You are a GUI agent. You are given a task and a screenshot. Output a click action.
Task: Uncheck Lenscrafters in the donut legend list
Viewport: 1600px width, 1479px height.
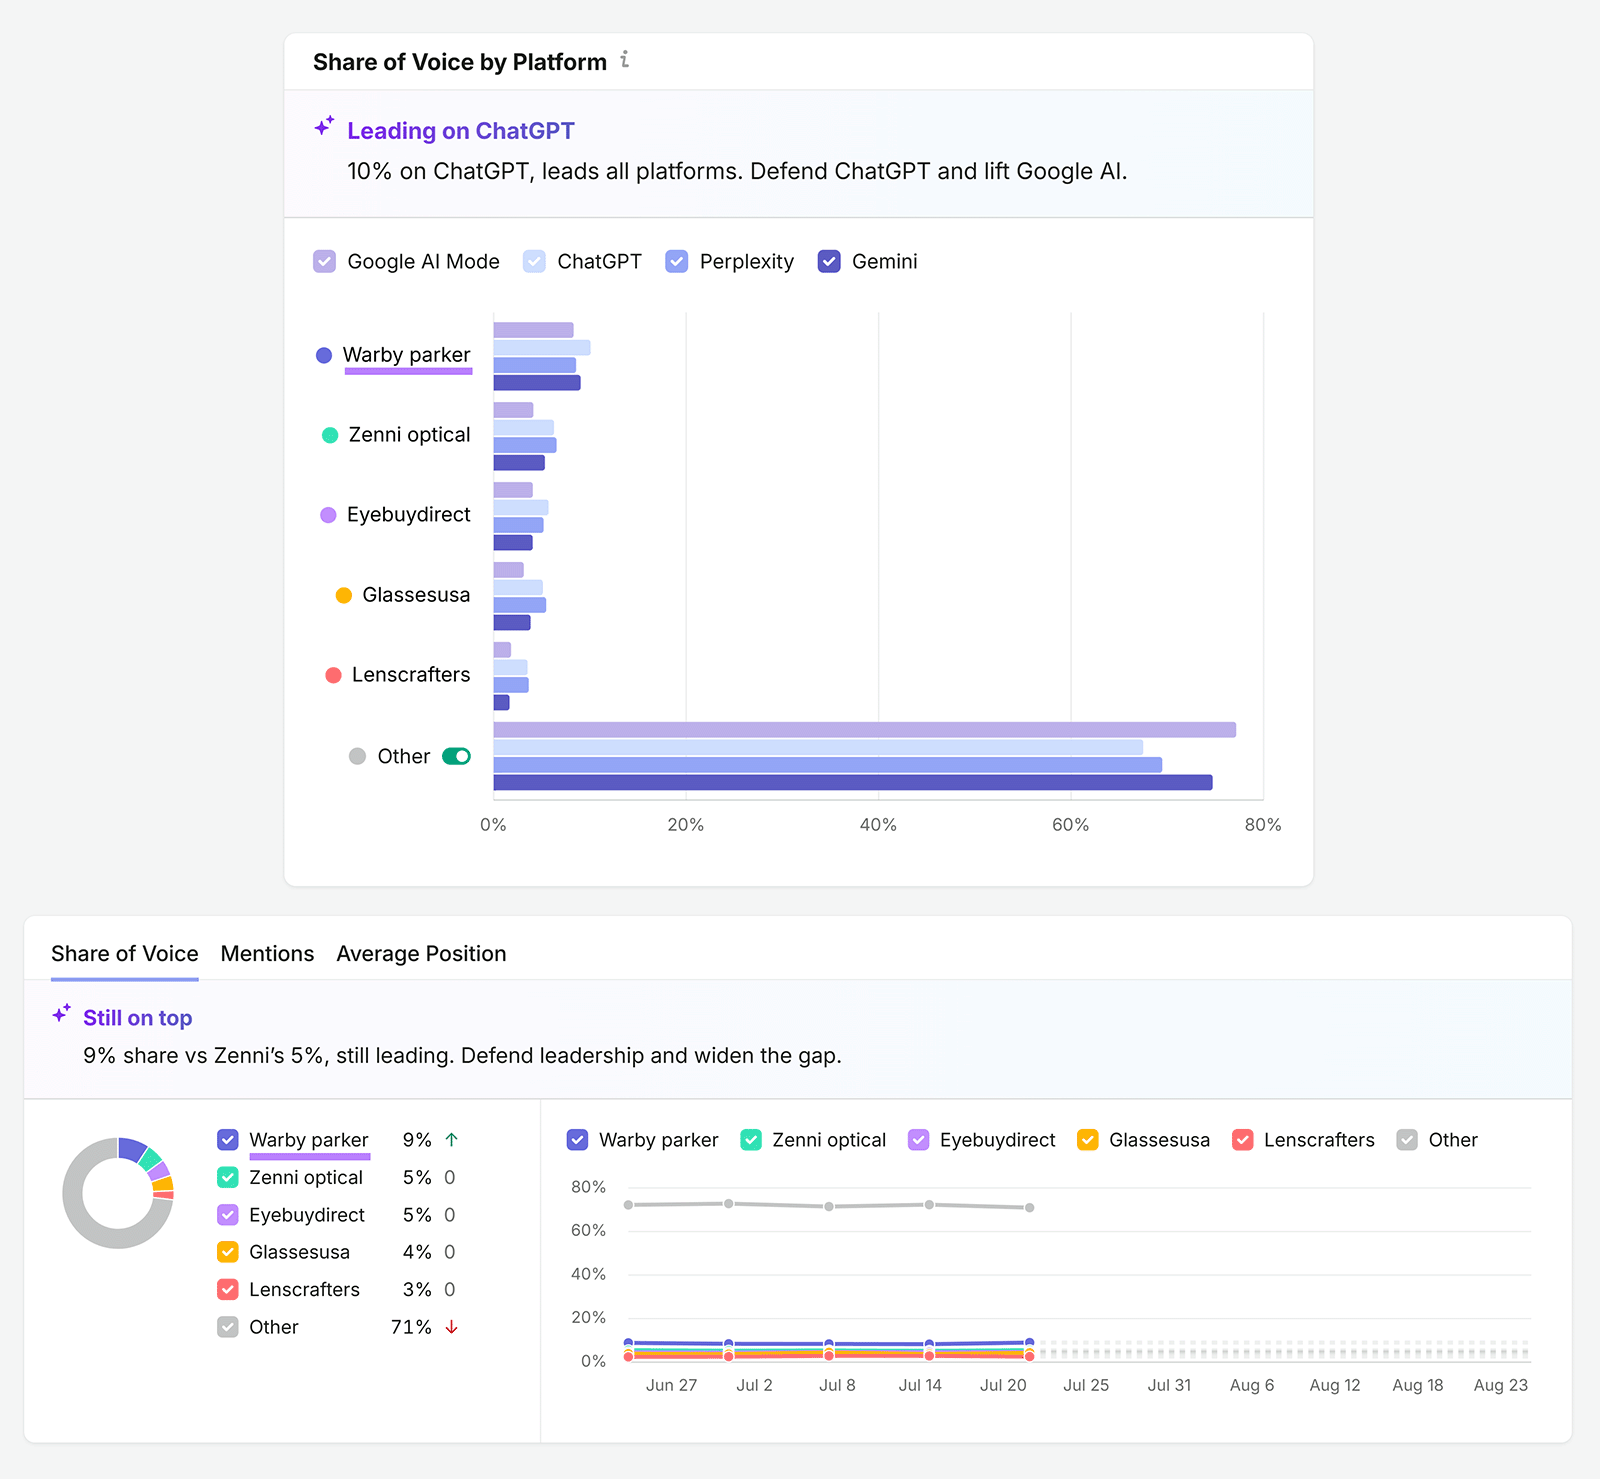pyautogui.click(x=228, y=1289)
